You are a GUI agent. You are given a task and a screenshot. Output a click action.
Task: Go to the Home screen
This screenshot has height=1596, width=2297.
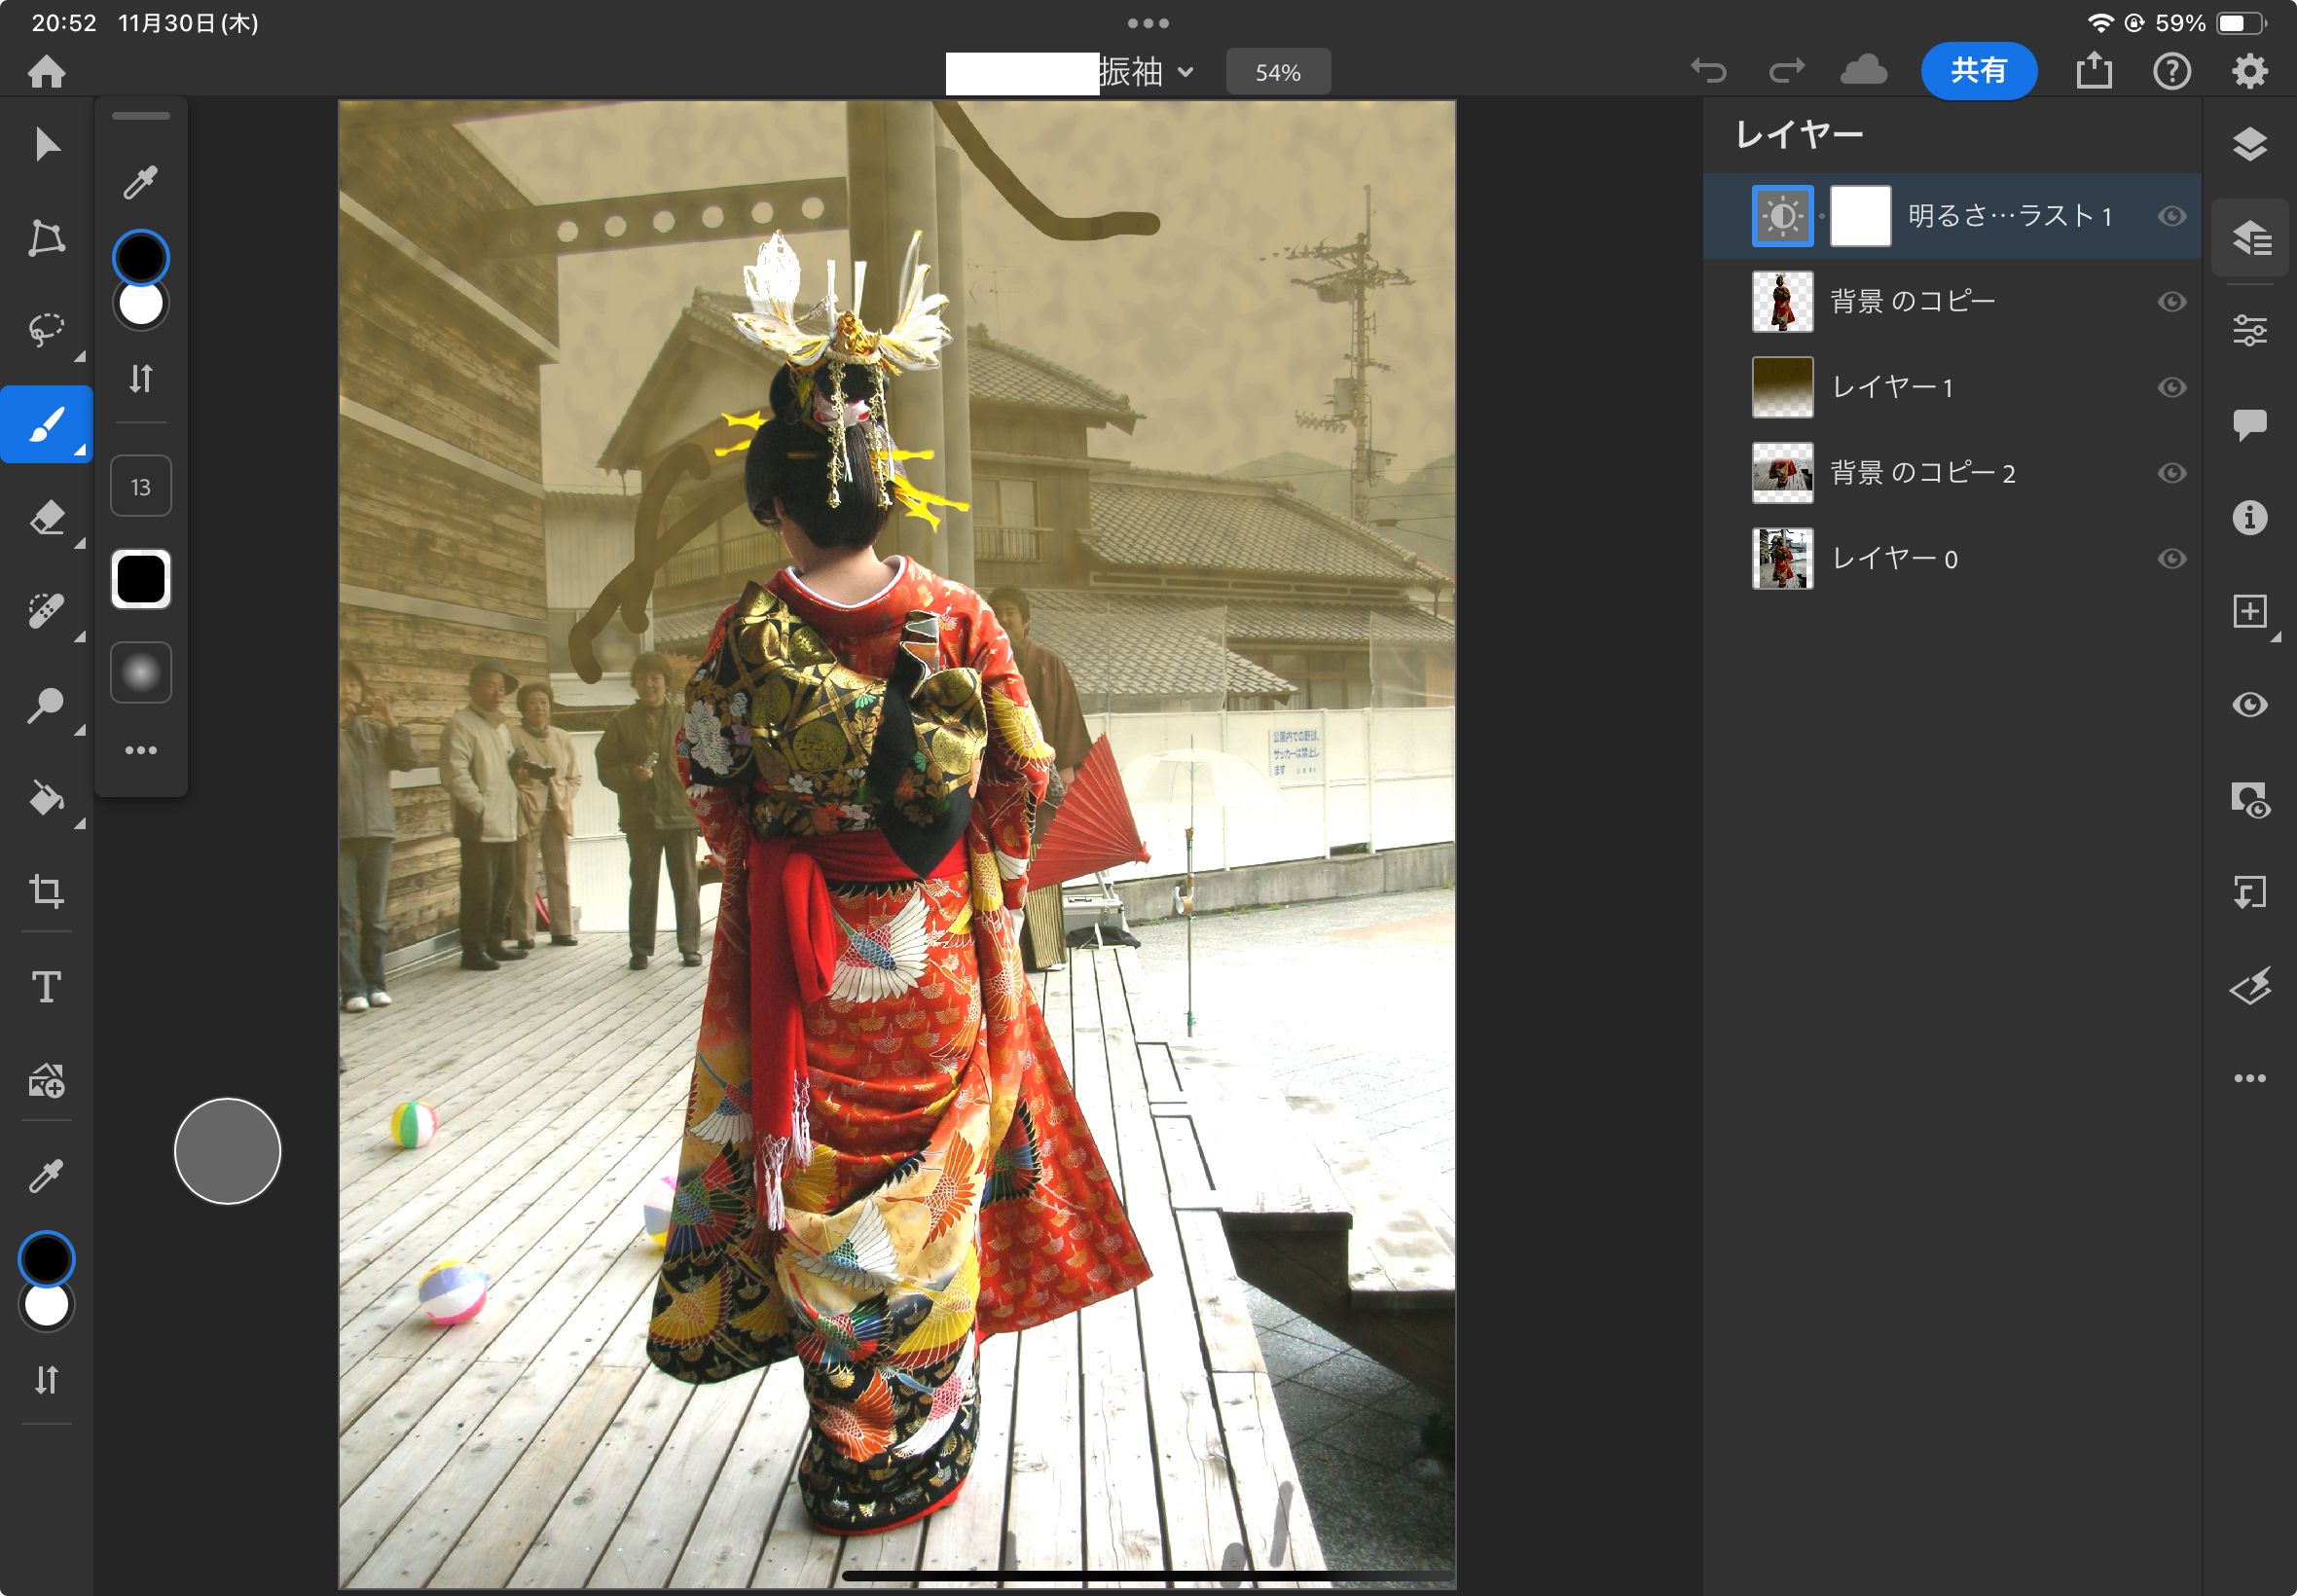click(46, 71)
